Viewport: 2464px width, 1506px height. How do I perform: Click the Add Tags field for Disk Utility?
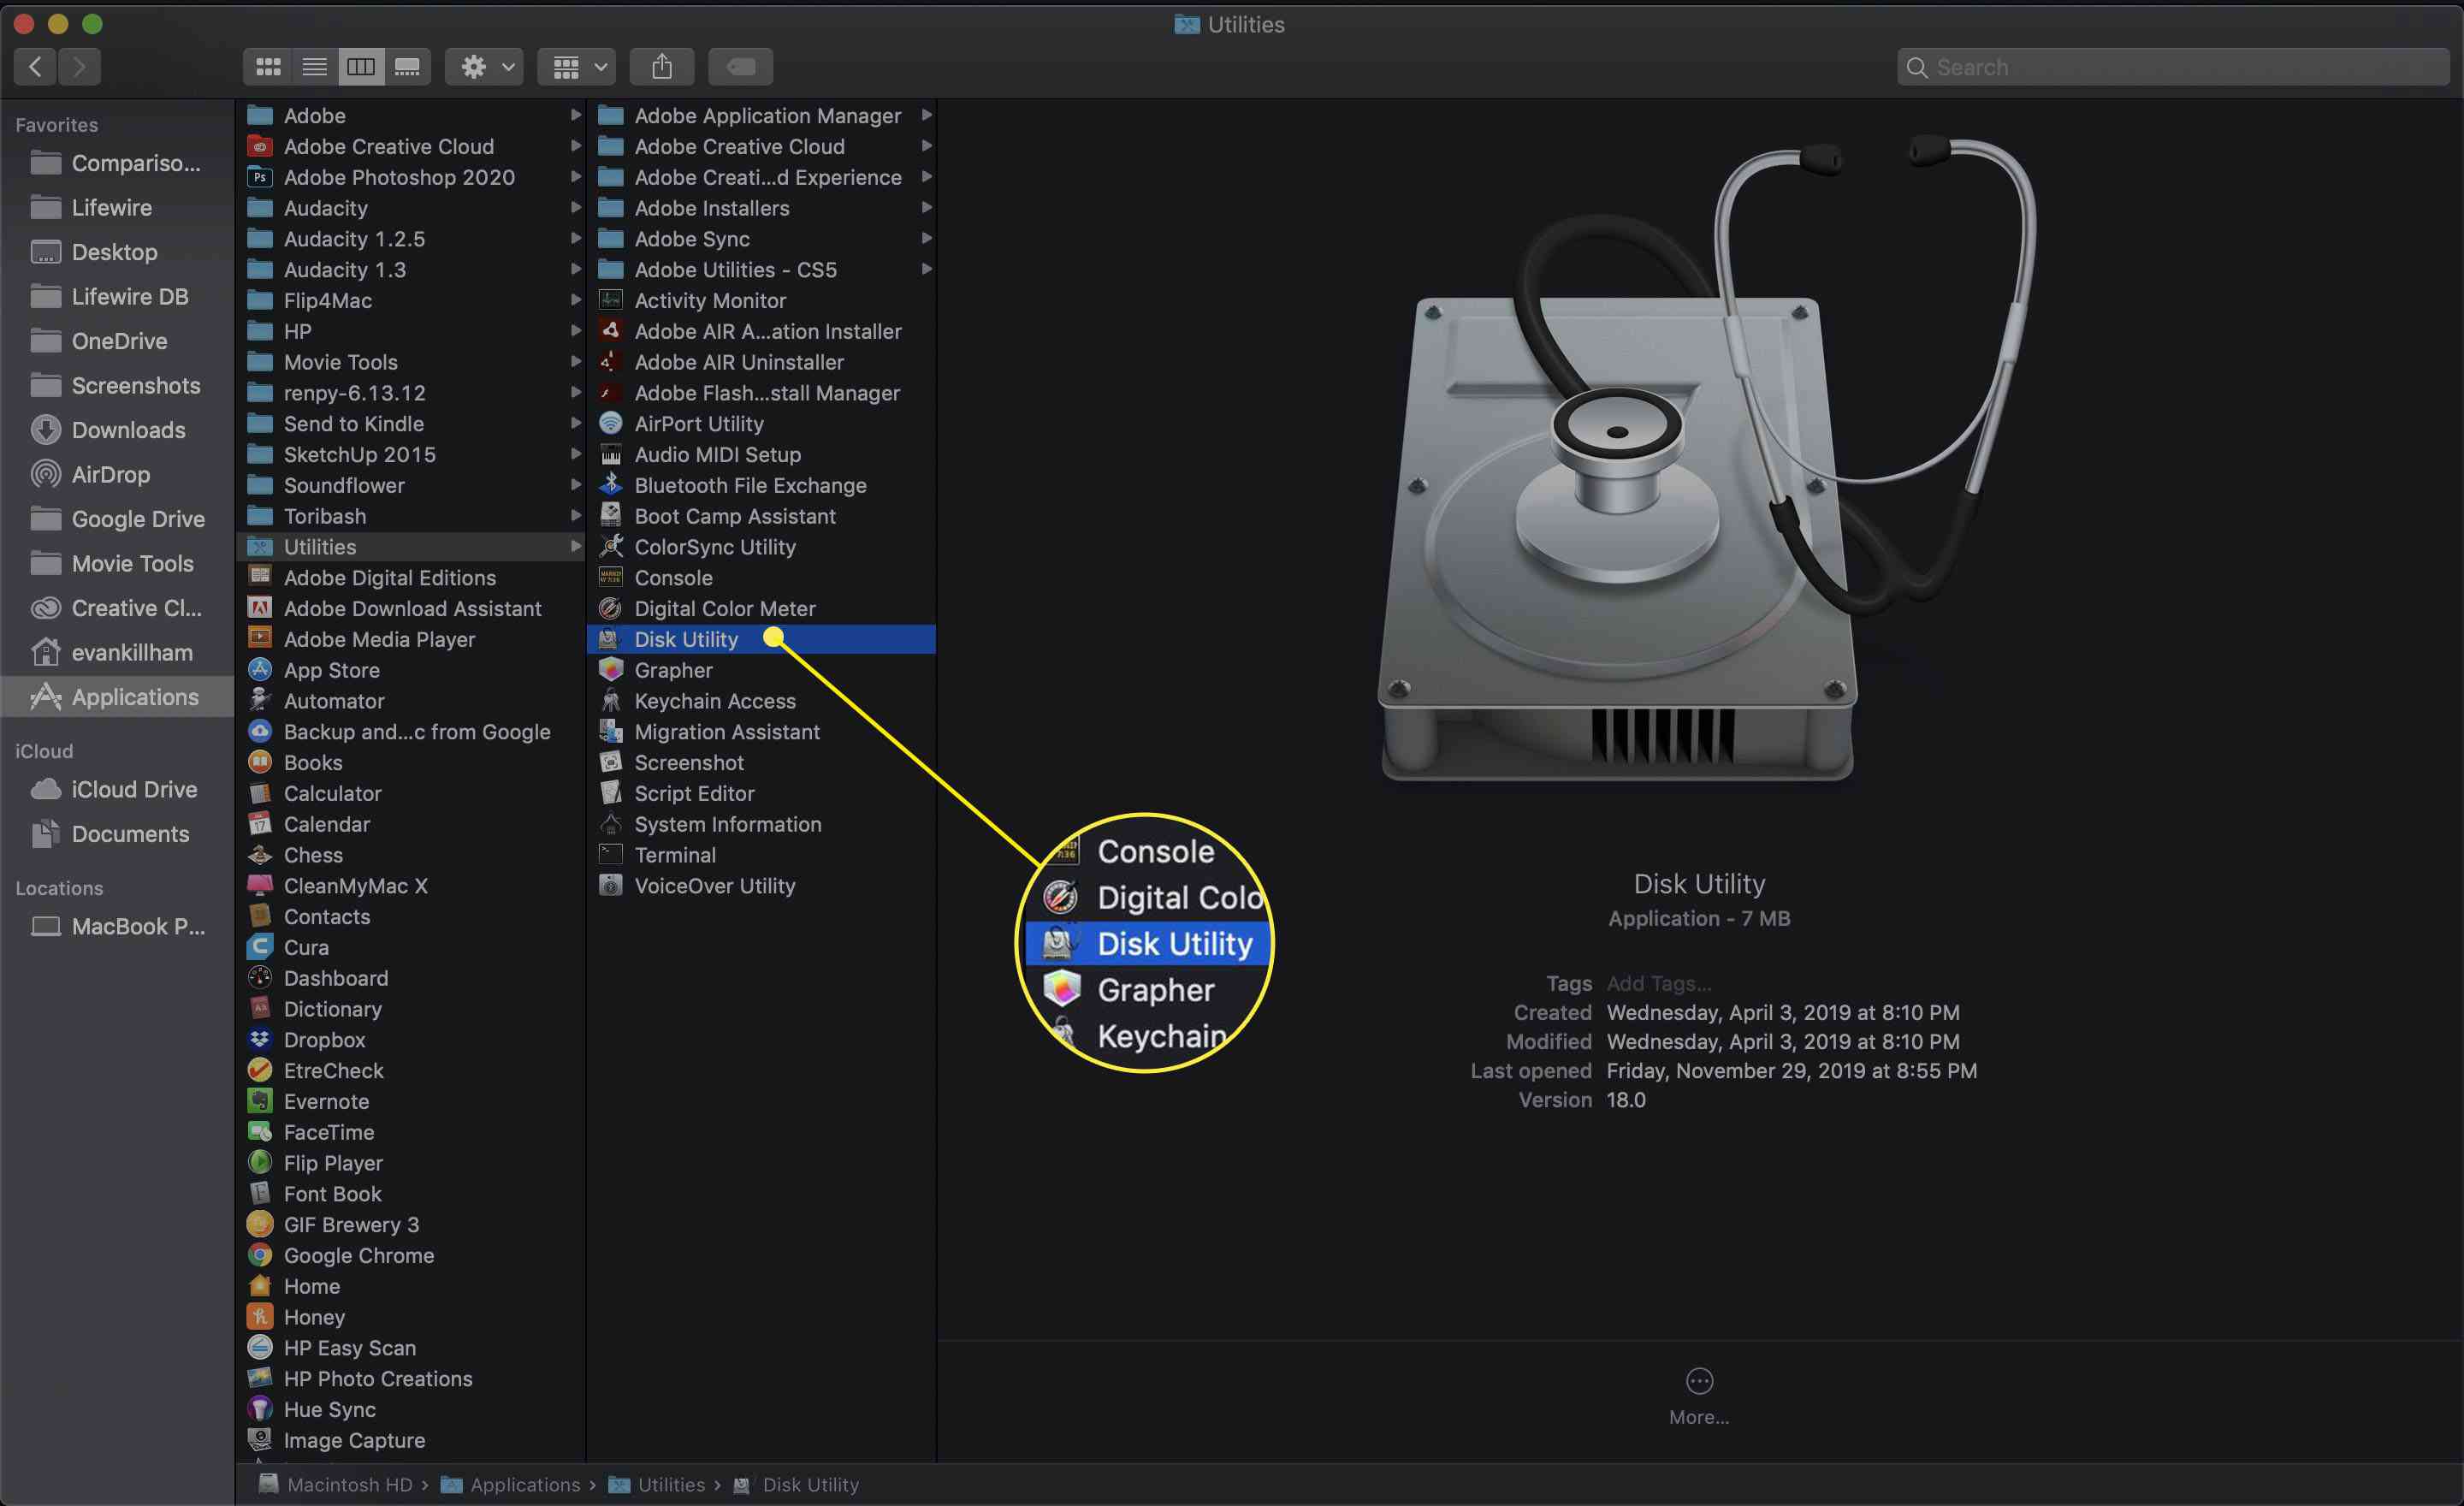click(x=1660, y=981)
